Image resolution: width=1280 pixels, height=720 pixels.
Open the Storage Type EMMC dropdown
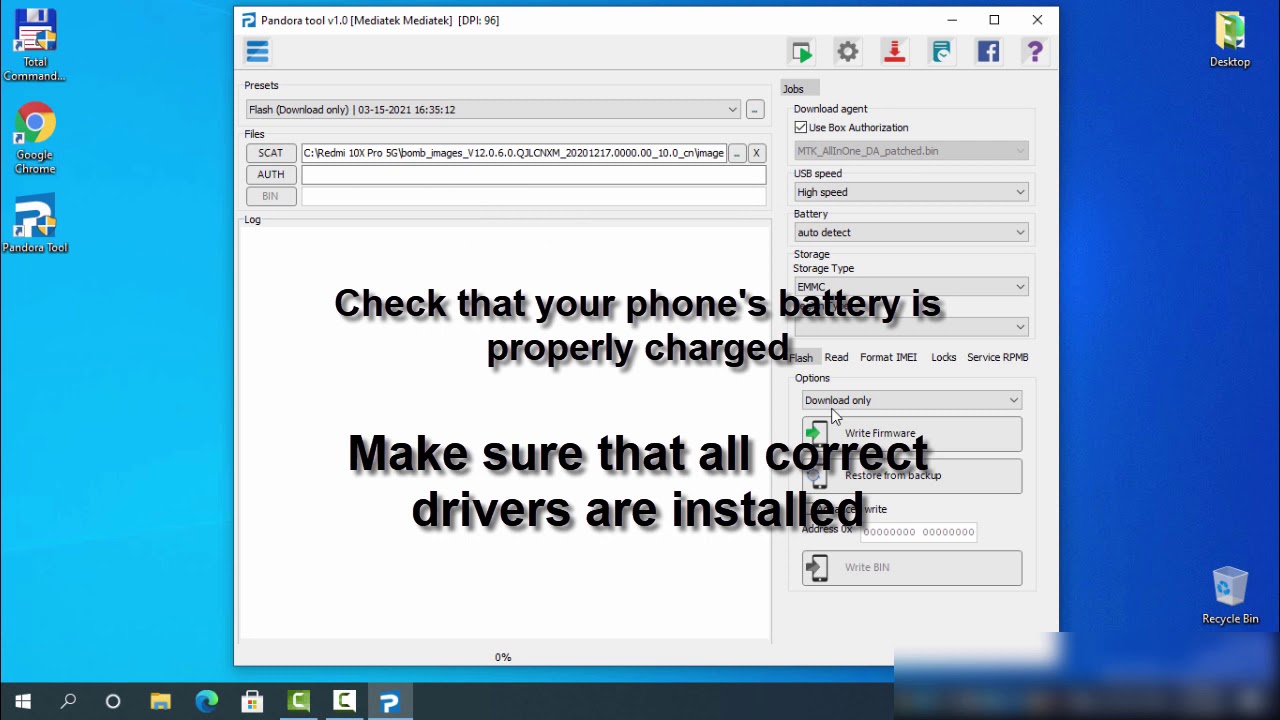(911, 287)
